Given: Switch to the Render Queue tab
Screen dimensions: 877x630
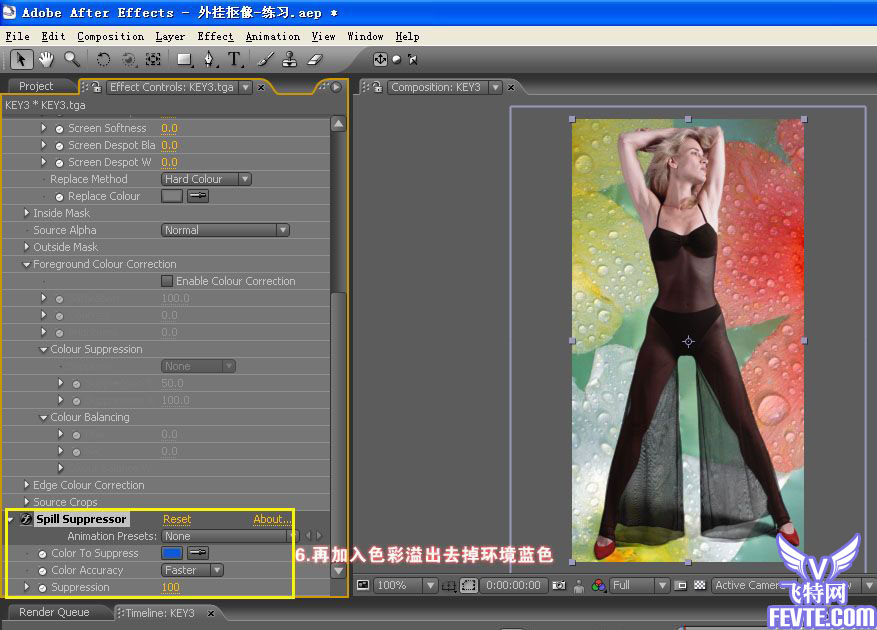Looking at the screenshot, I should point(54,612).
